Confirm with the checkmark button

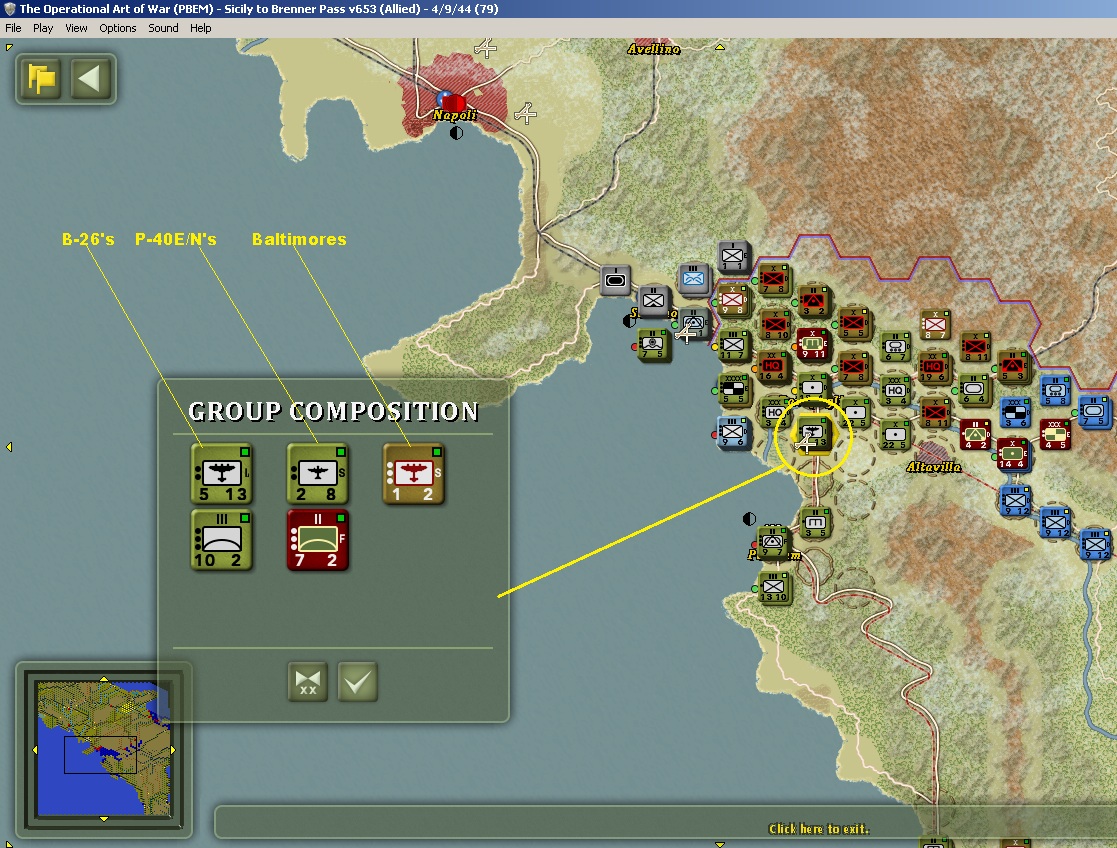tap(357, 682)
